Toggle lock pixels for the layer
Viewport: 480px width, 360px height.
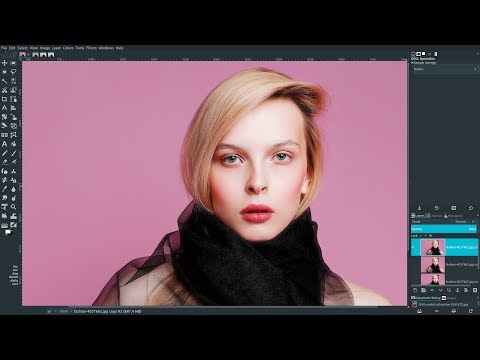coord(421,236)
